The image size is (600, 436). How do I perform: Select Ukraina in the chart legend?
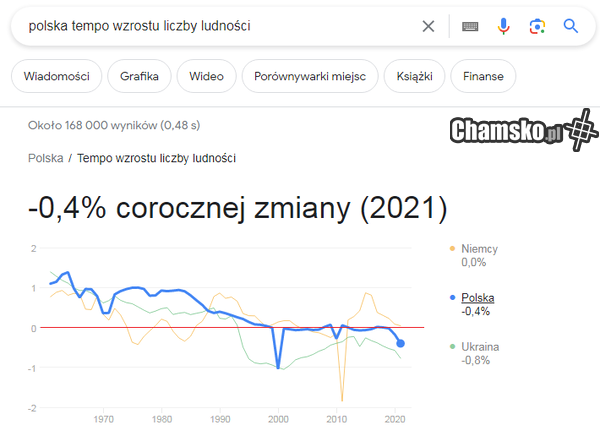tap(480, 346)
